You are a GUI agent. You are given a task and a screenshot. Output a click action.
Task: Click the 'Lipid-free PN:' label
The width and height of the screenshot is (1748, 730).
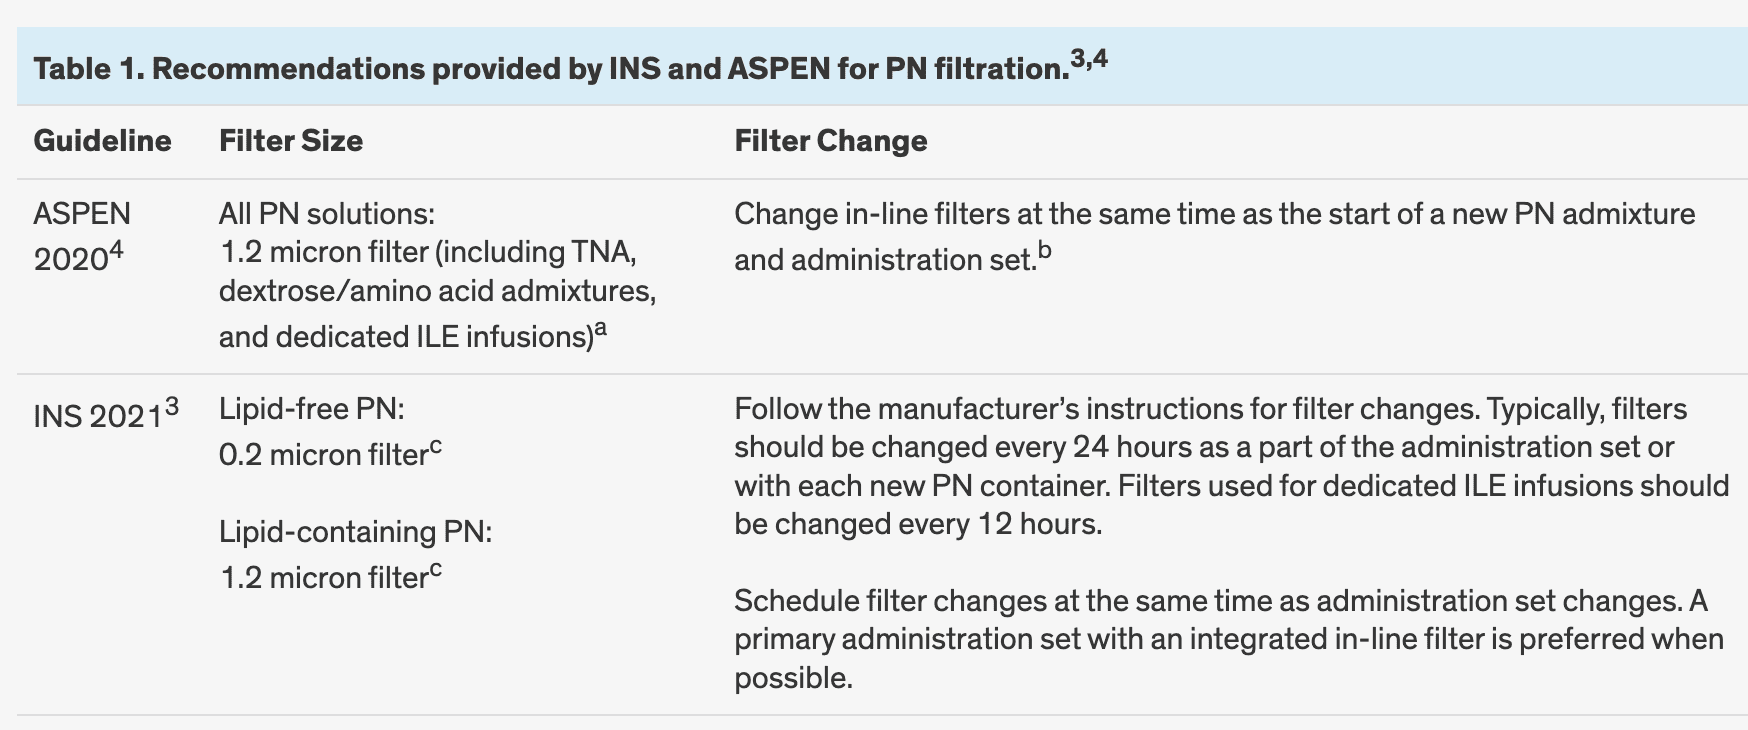pos(311,409)
